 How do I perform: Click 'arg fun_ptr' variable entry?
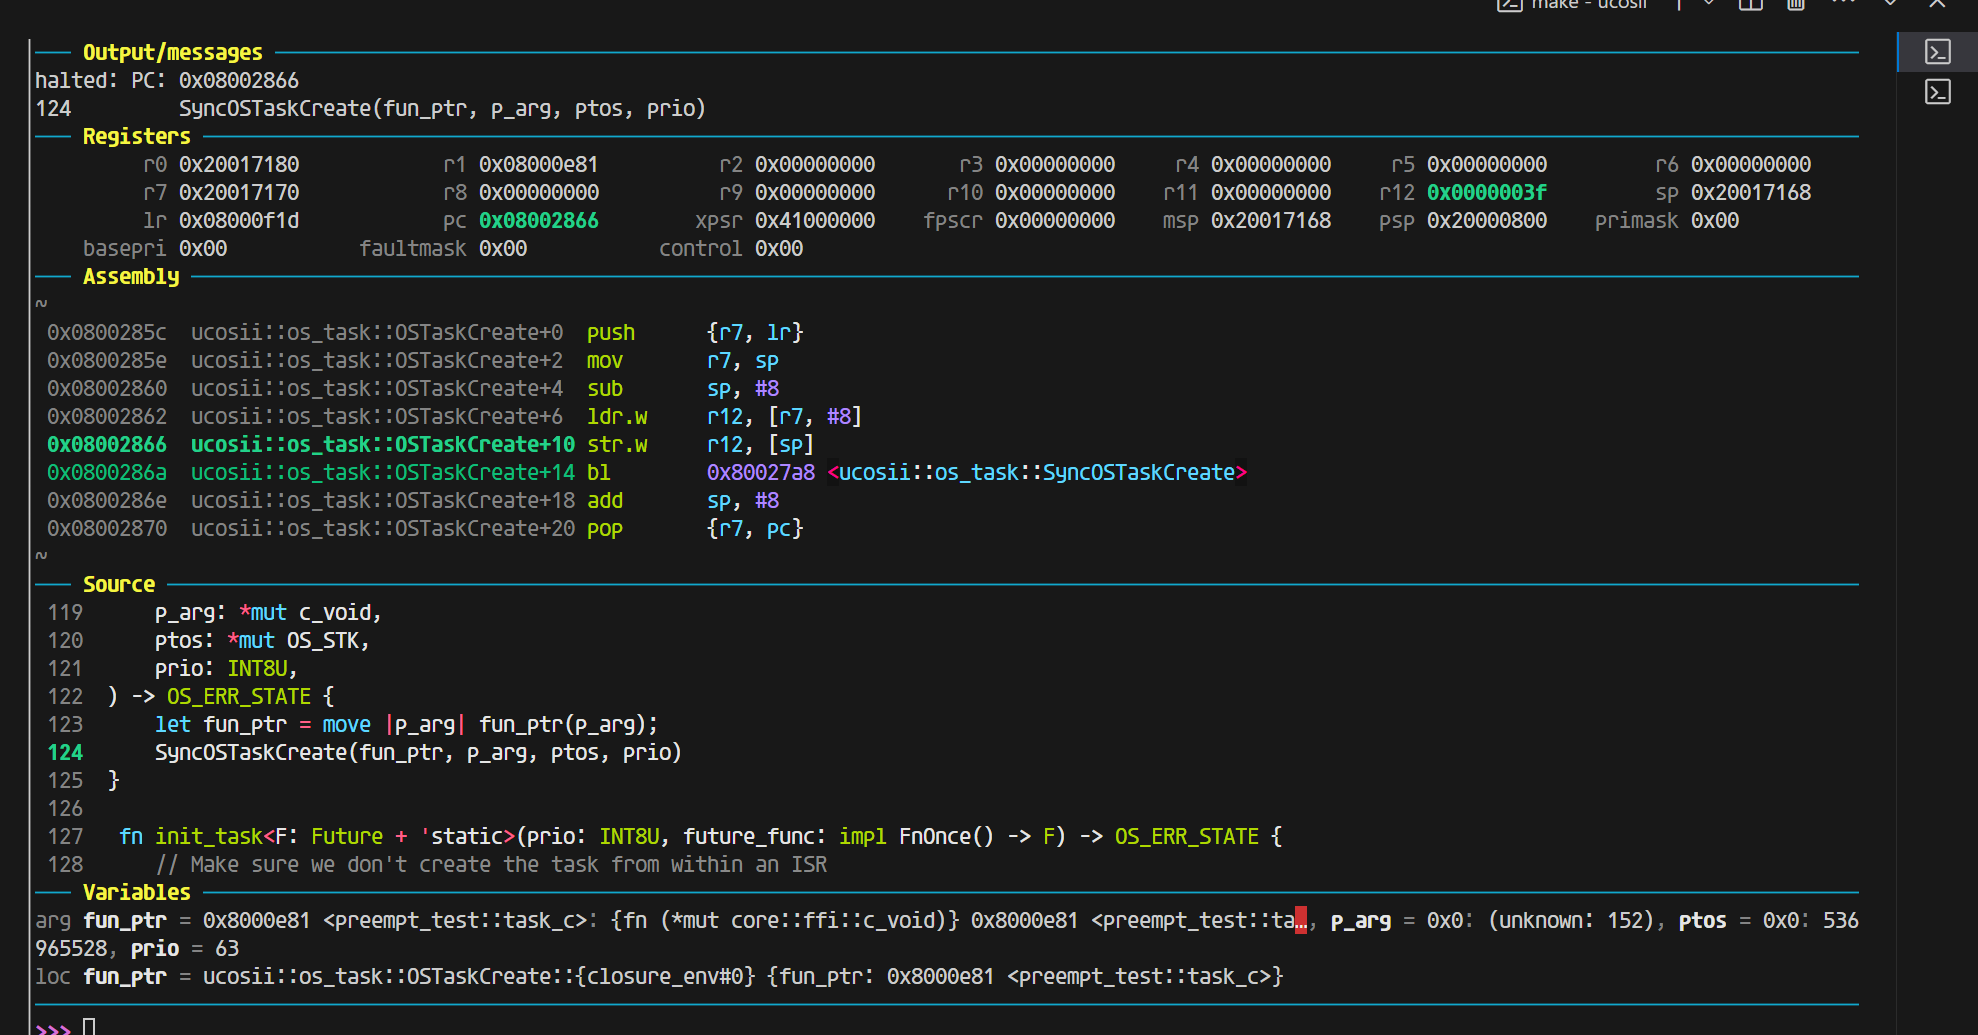(x=101, y=920)
